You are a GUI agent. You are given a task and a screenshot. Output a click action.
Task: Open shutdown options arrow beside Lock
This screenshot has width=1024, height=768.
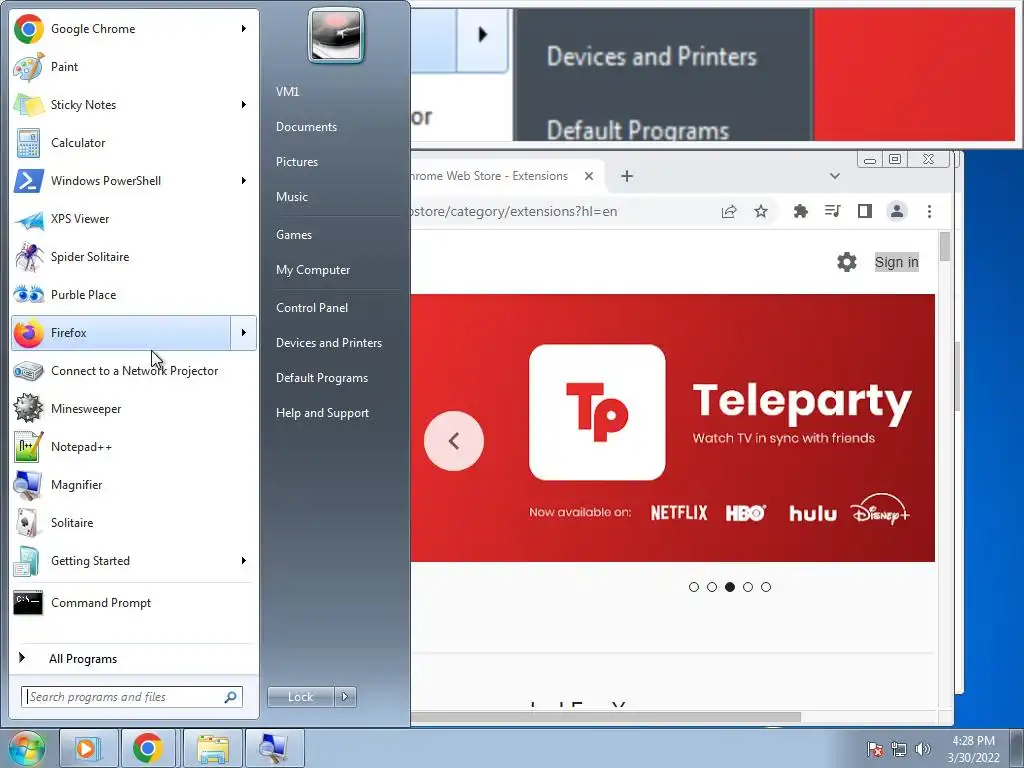click(x=345, y=697)
